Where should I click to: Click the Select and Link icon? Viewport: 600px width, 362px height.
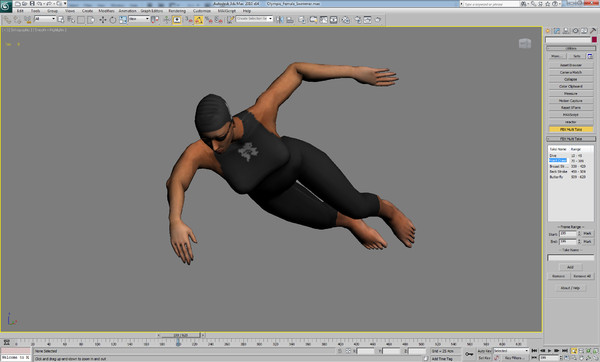coord(7,20)
